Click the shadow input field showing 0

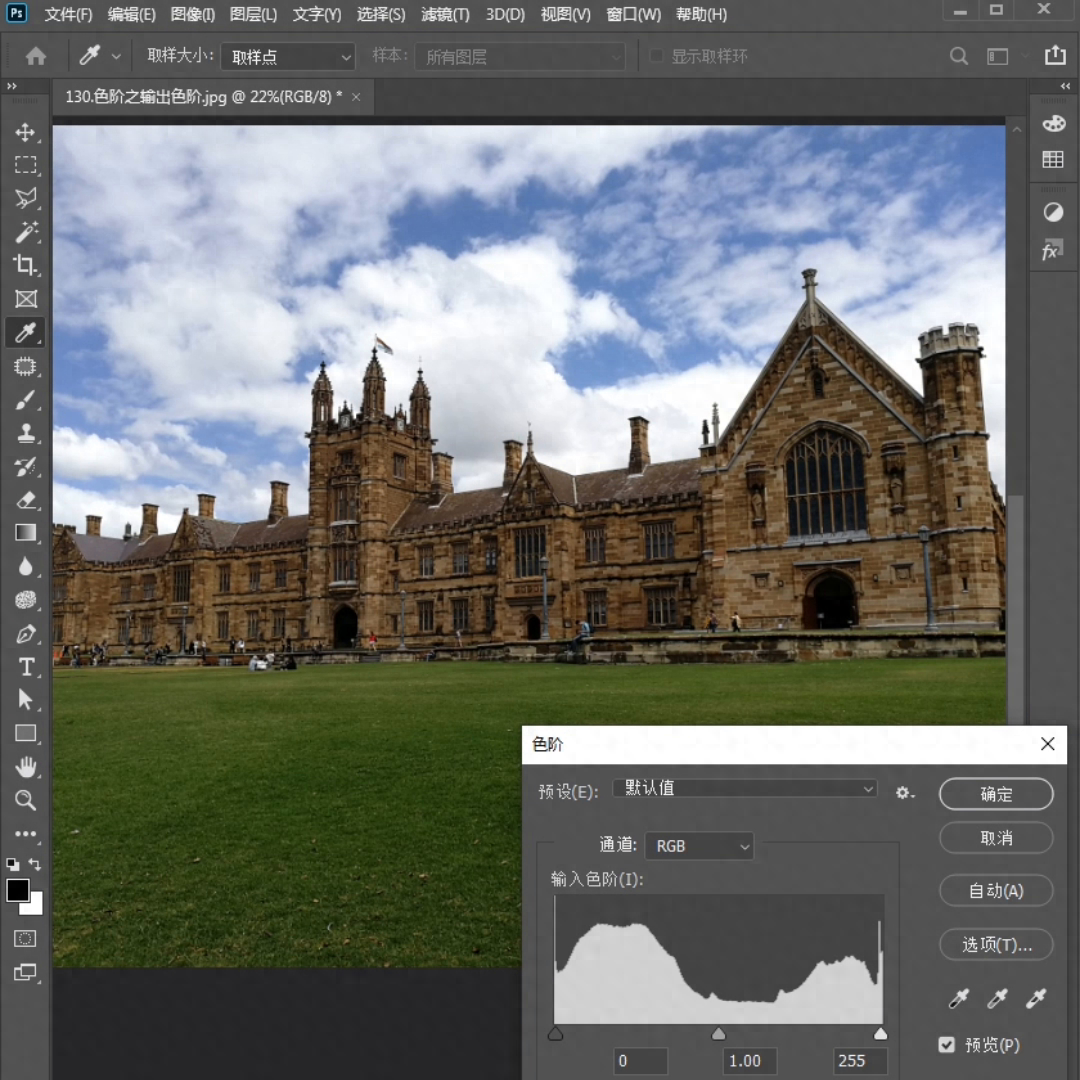(x=640, y=1061)
